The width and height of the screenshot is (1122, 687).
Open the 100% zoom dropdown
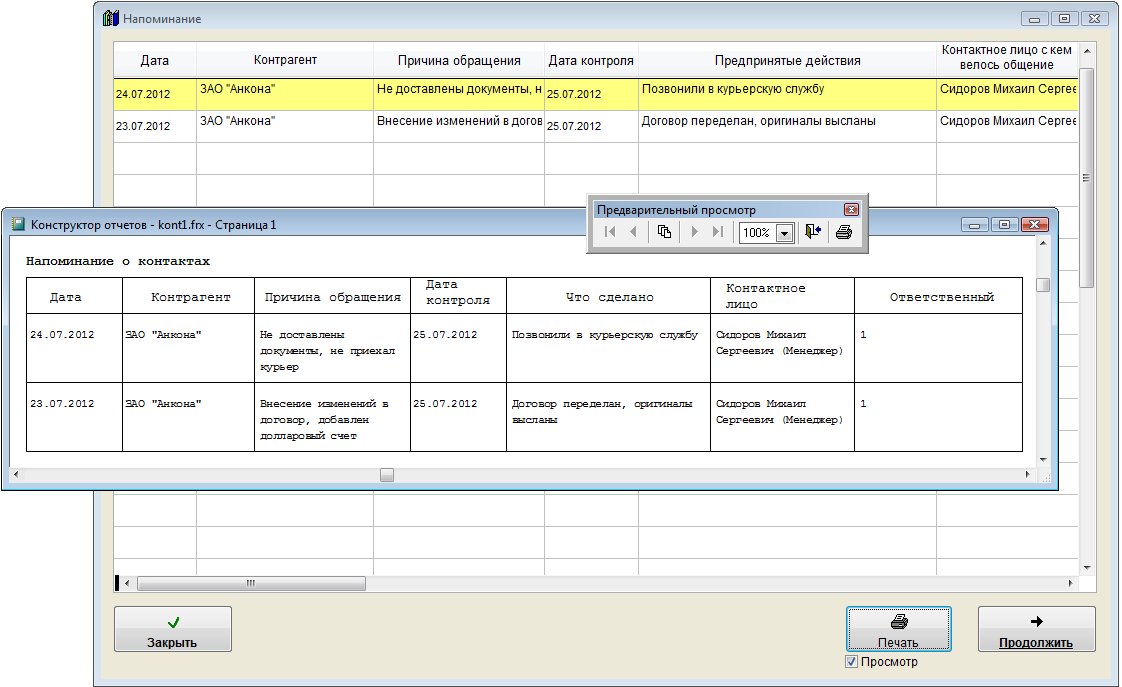coord(784,233)
